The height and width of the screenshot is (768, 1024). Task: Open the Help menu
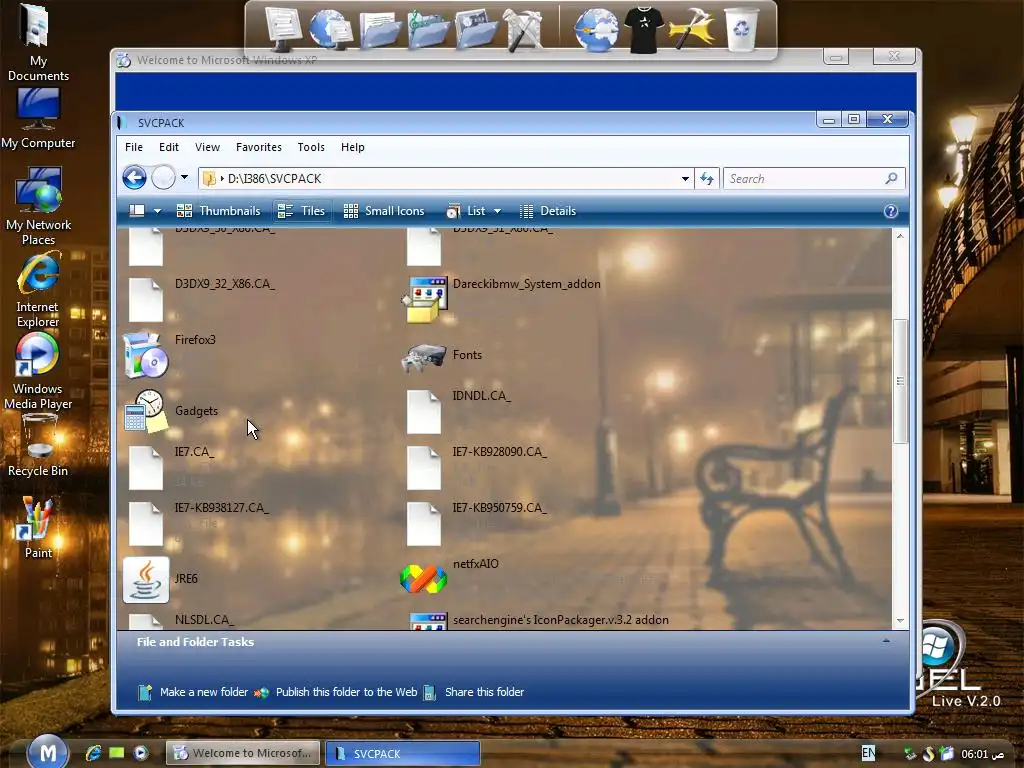(353, 147)
